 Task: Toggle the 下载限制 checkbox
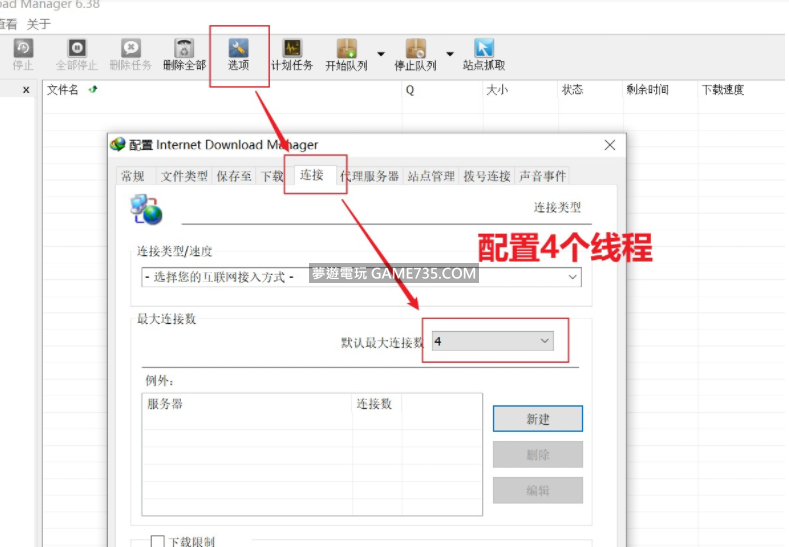pyautogui.click(x=157, y=541)
